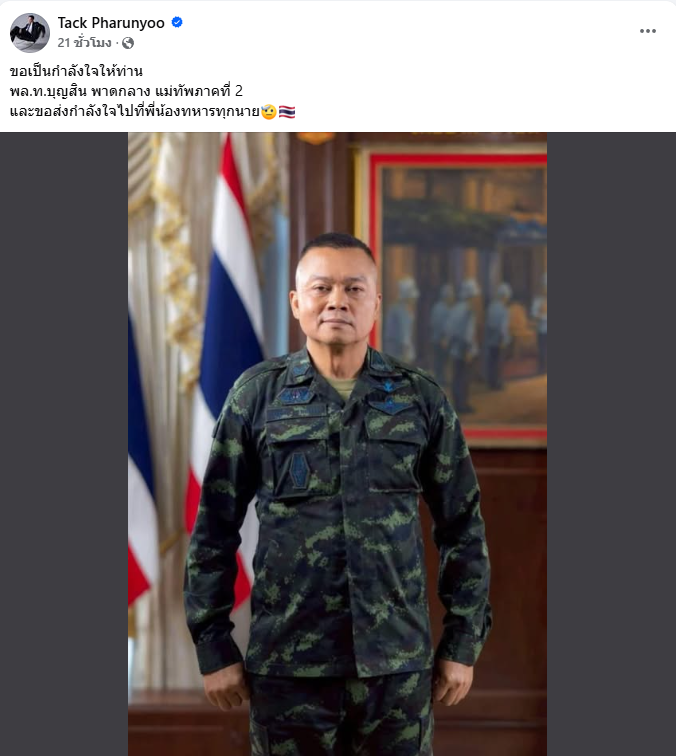Click the text พล.ท.บุญสิน พาดกลาง แม่ทัพภาคที่ 2
676x756 pixels.
pos(126,91)
